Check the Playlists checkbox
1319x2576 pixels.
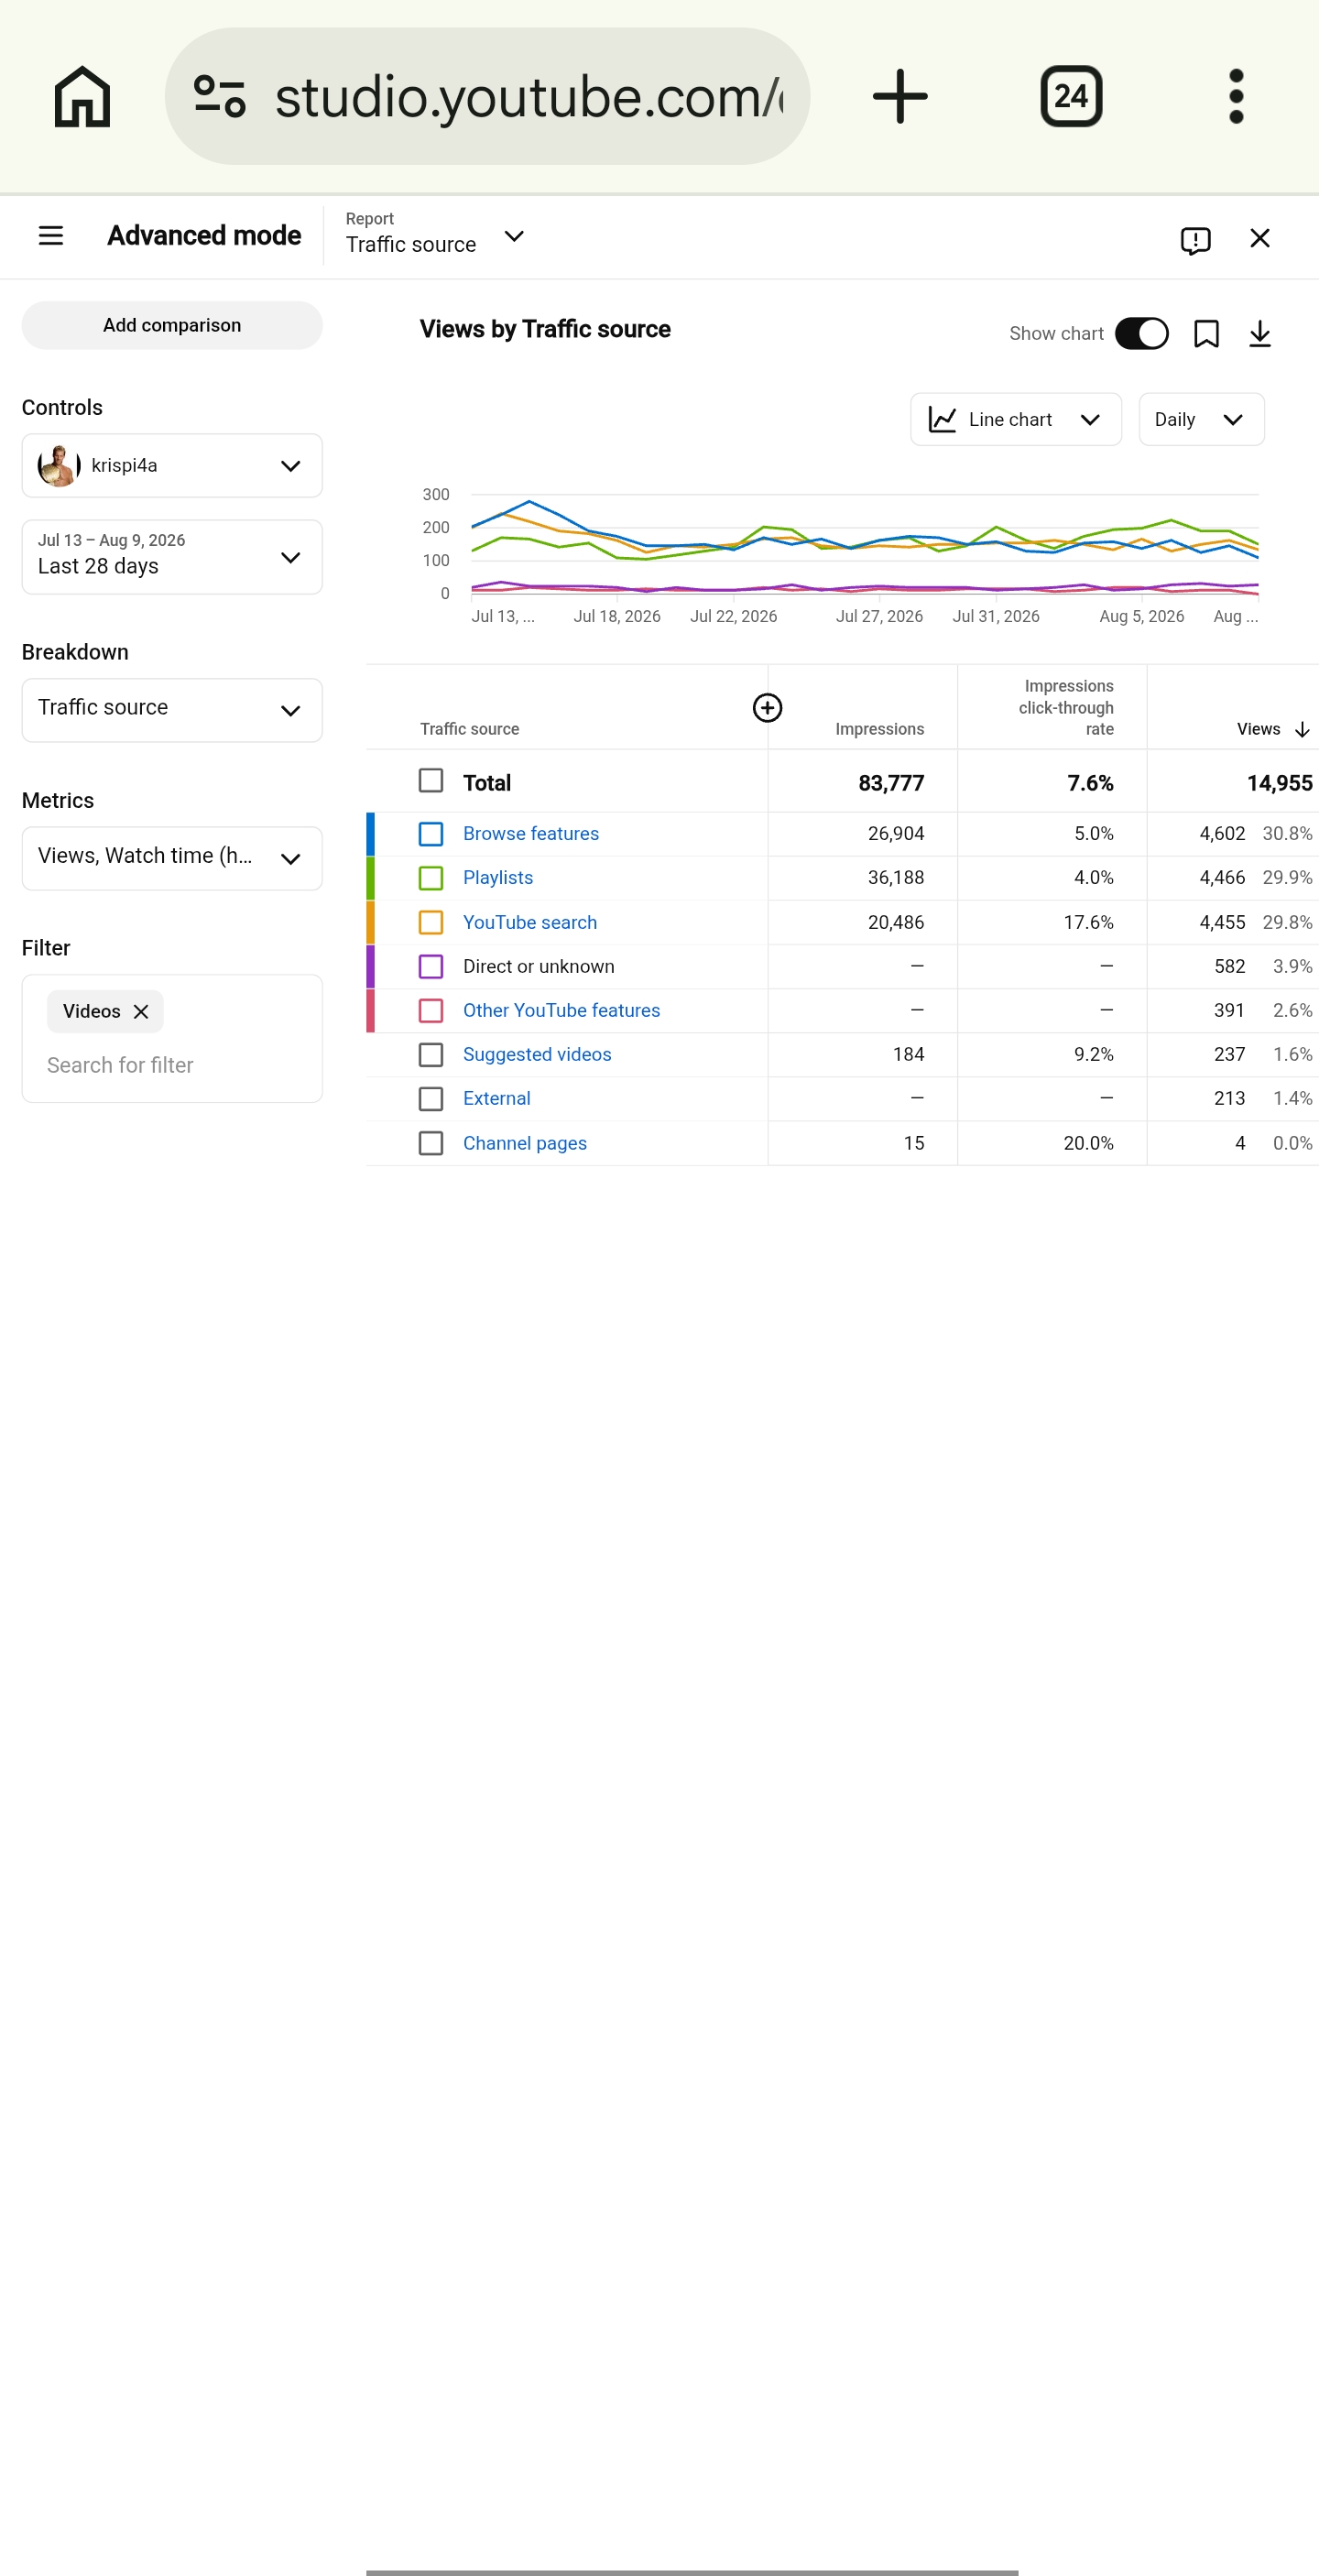[x=431, y=878]
